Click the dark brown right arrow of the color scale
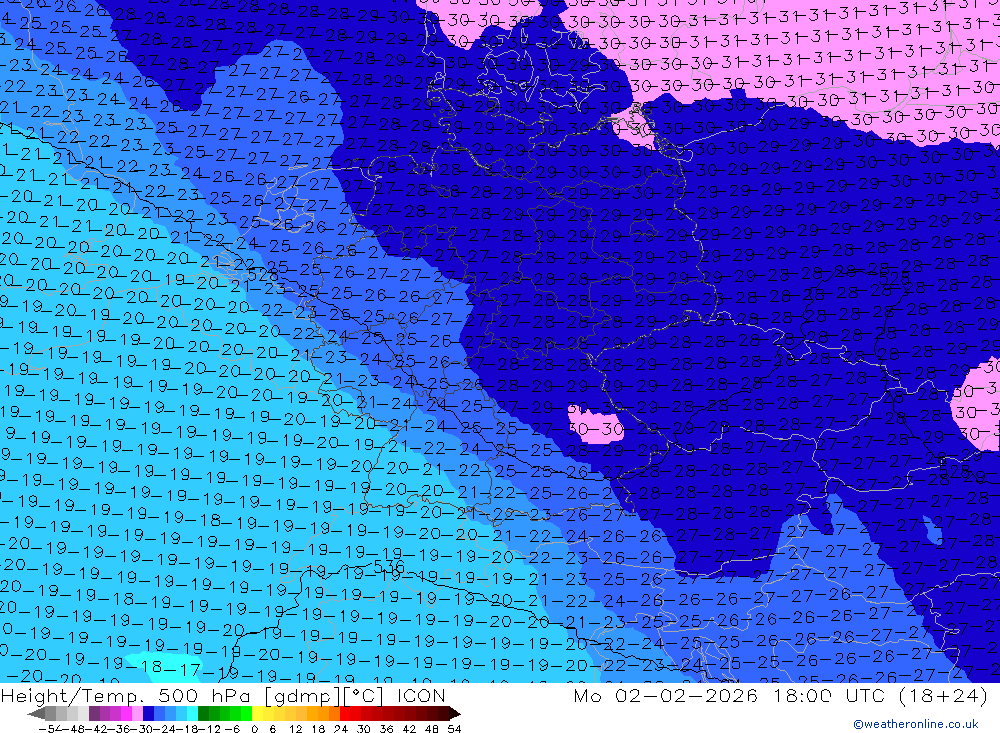 pos(455,714)
